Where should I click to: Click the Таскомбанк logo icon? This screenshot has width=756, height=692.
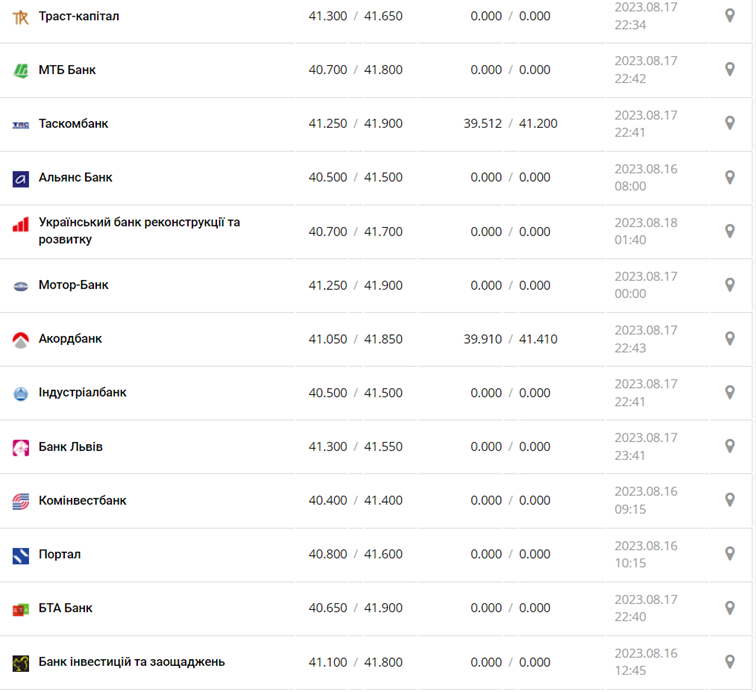[x=20, y=125]
